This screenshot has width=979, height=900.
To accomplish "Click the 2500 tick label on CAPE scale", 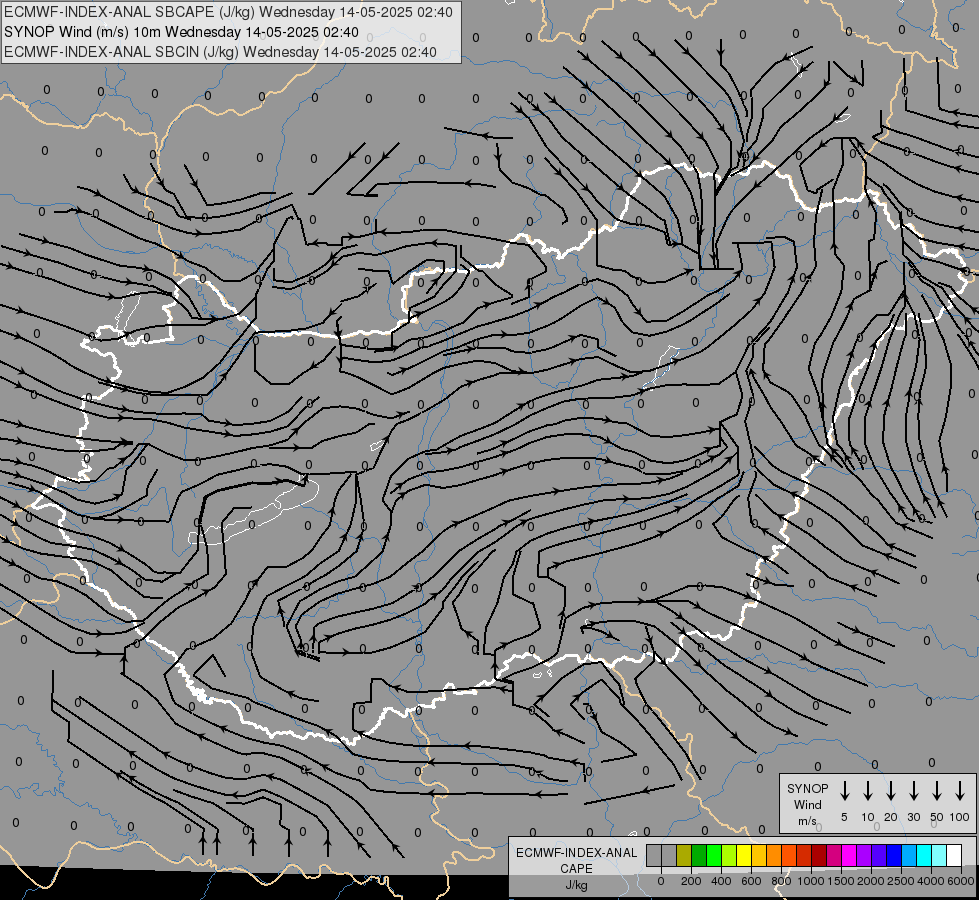I will (900, 881).
